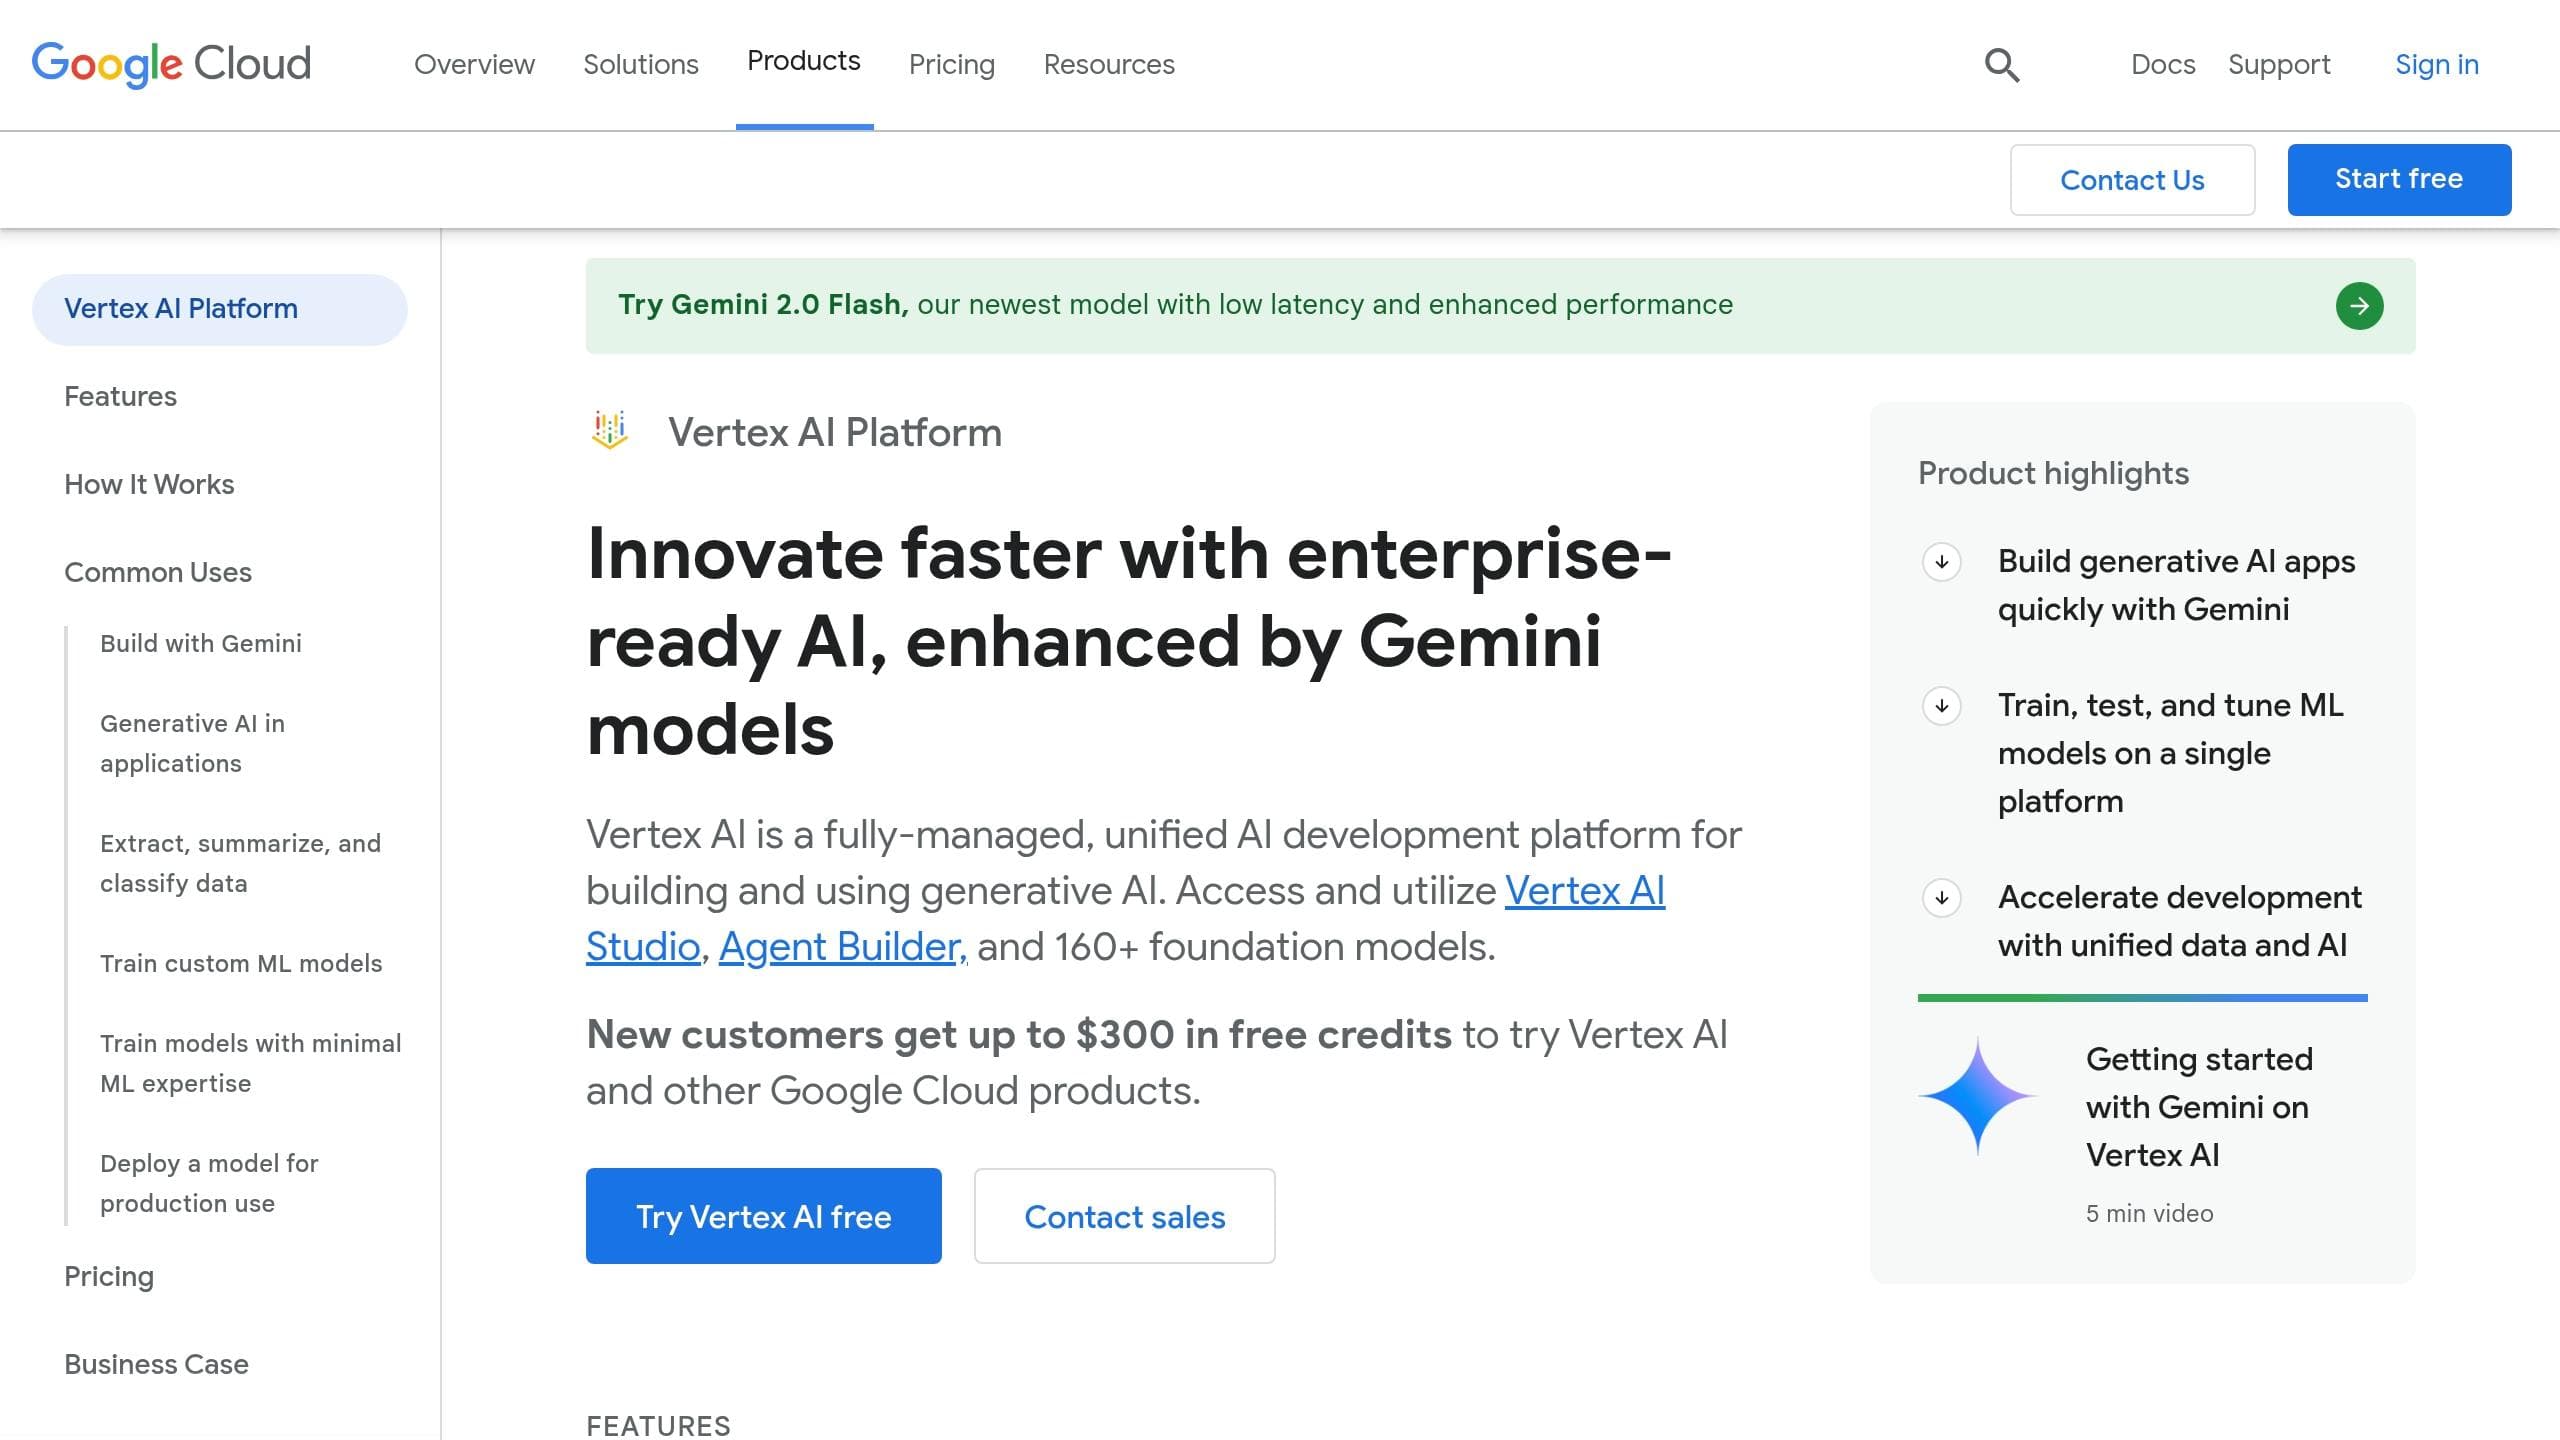
Task: Open the Overview nav item
Action: (x=474, y=64)
